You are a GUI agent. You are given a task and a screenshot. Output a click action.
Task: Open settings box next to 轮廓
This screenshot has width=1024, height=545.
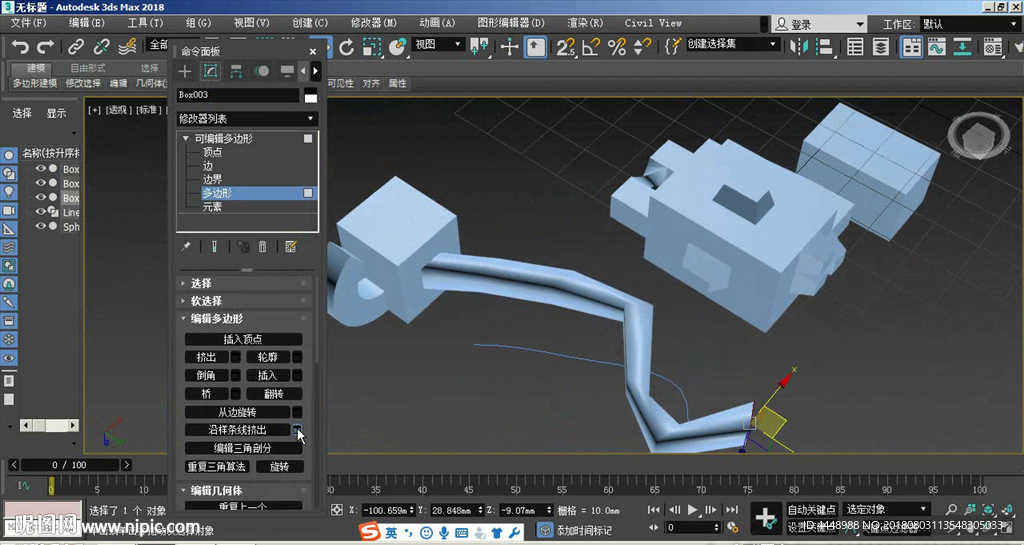tap(297, 357)
